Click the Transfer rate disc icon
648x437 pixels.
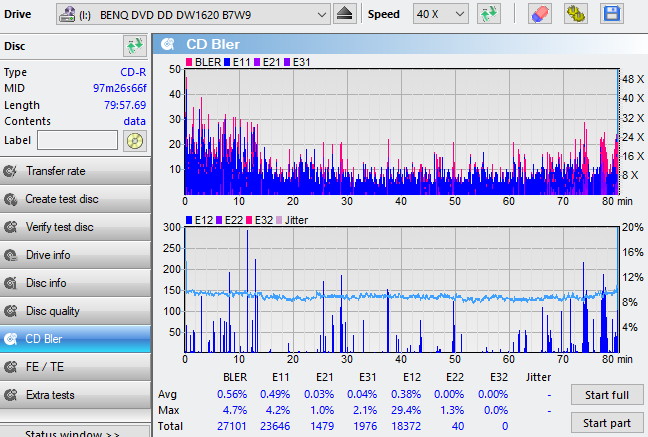(10, 171)
